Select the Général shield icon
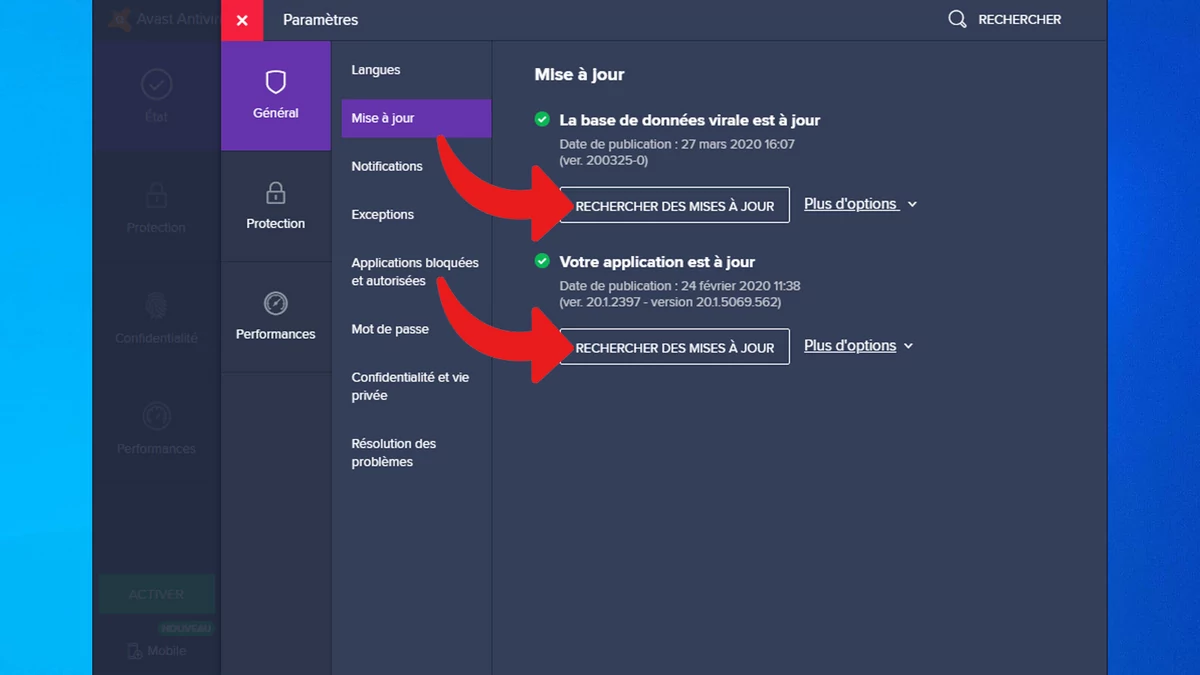Viewport: 1200px width, 675px height. (276, 82)
